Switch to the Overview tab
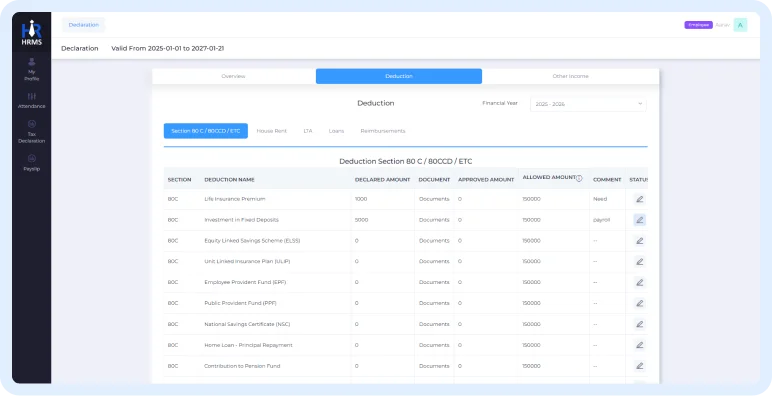Image resolution: width=772 pixels, height=396 pixels. (x=233, y=76)
